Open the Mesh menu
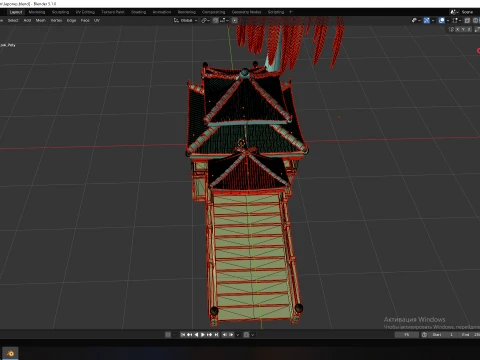Image resolution: width=480 pixels, height=360 pixels. [41, 20]
